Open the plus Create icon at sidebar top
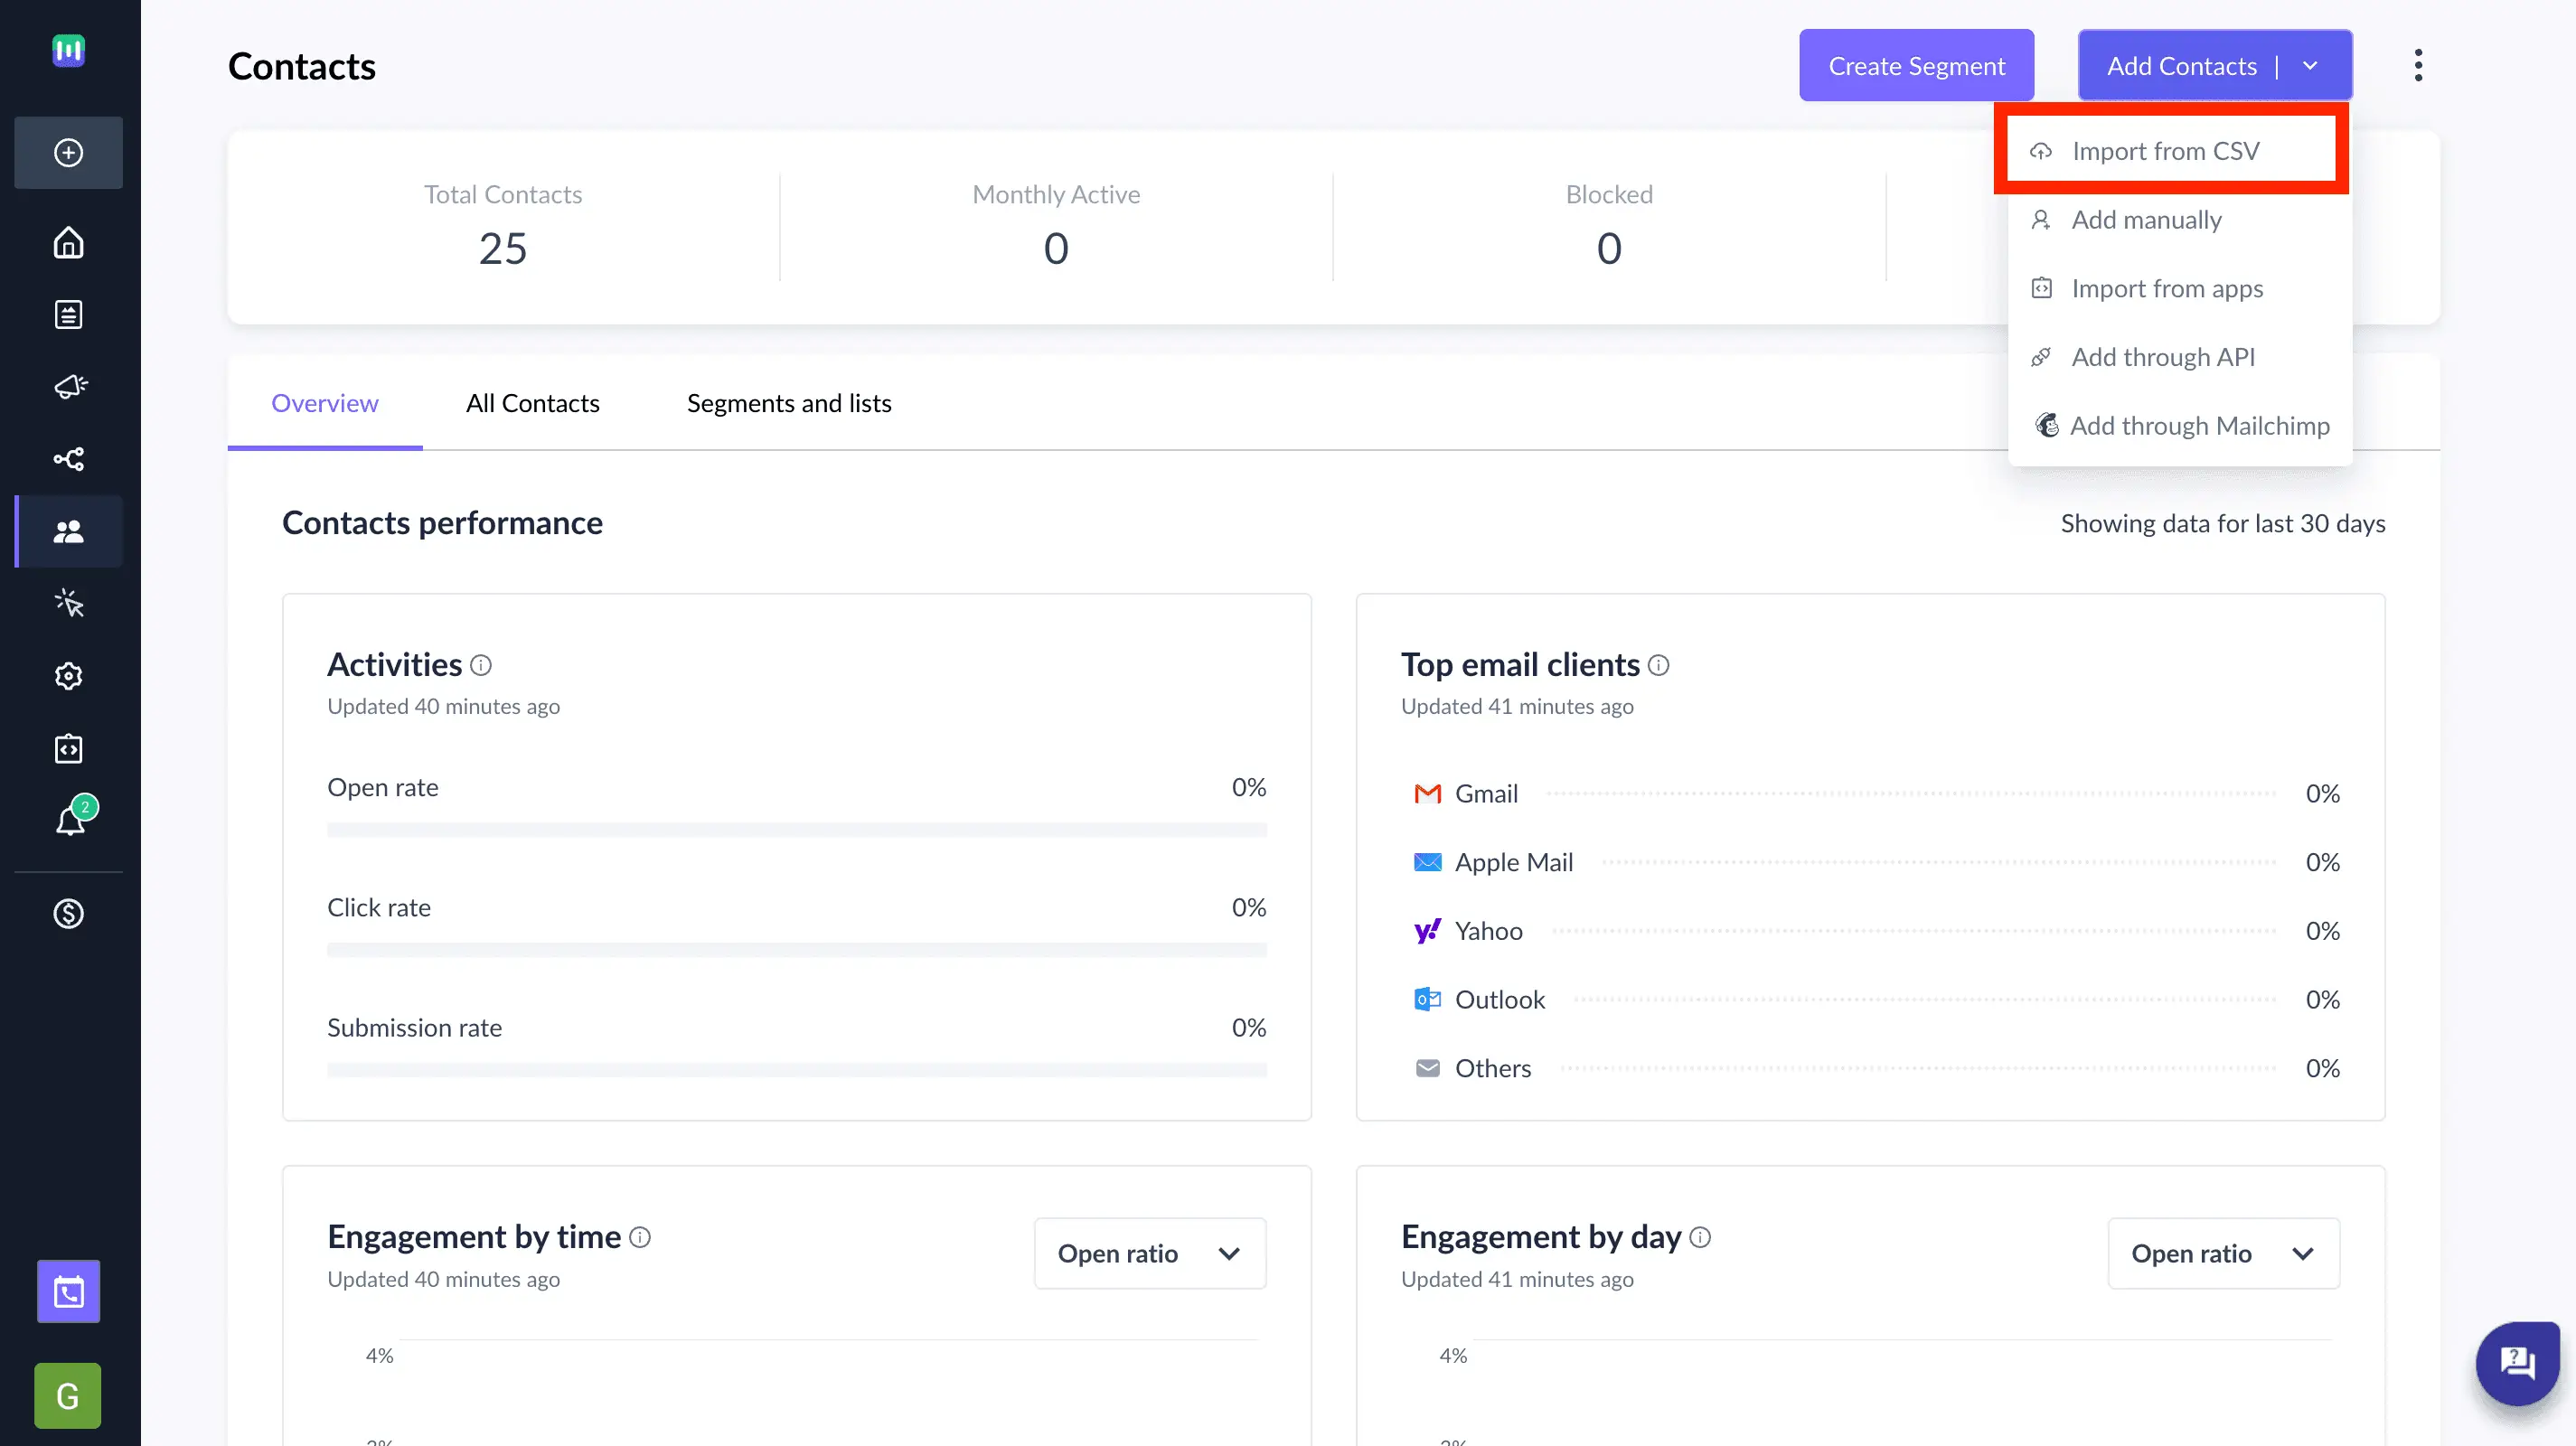 (x=67, y=152)
